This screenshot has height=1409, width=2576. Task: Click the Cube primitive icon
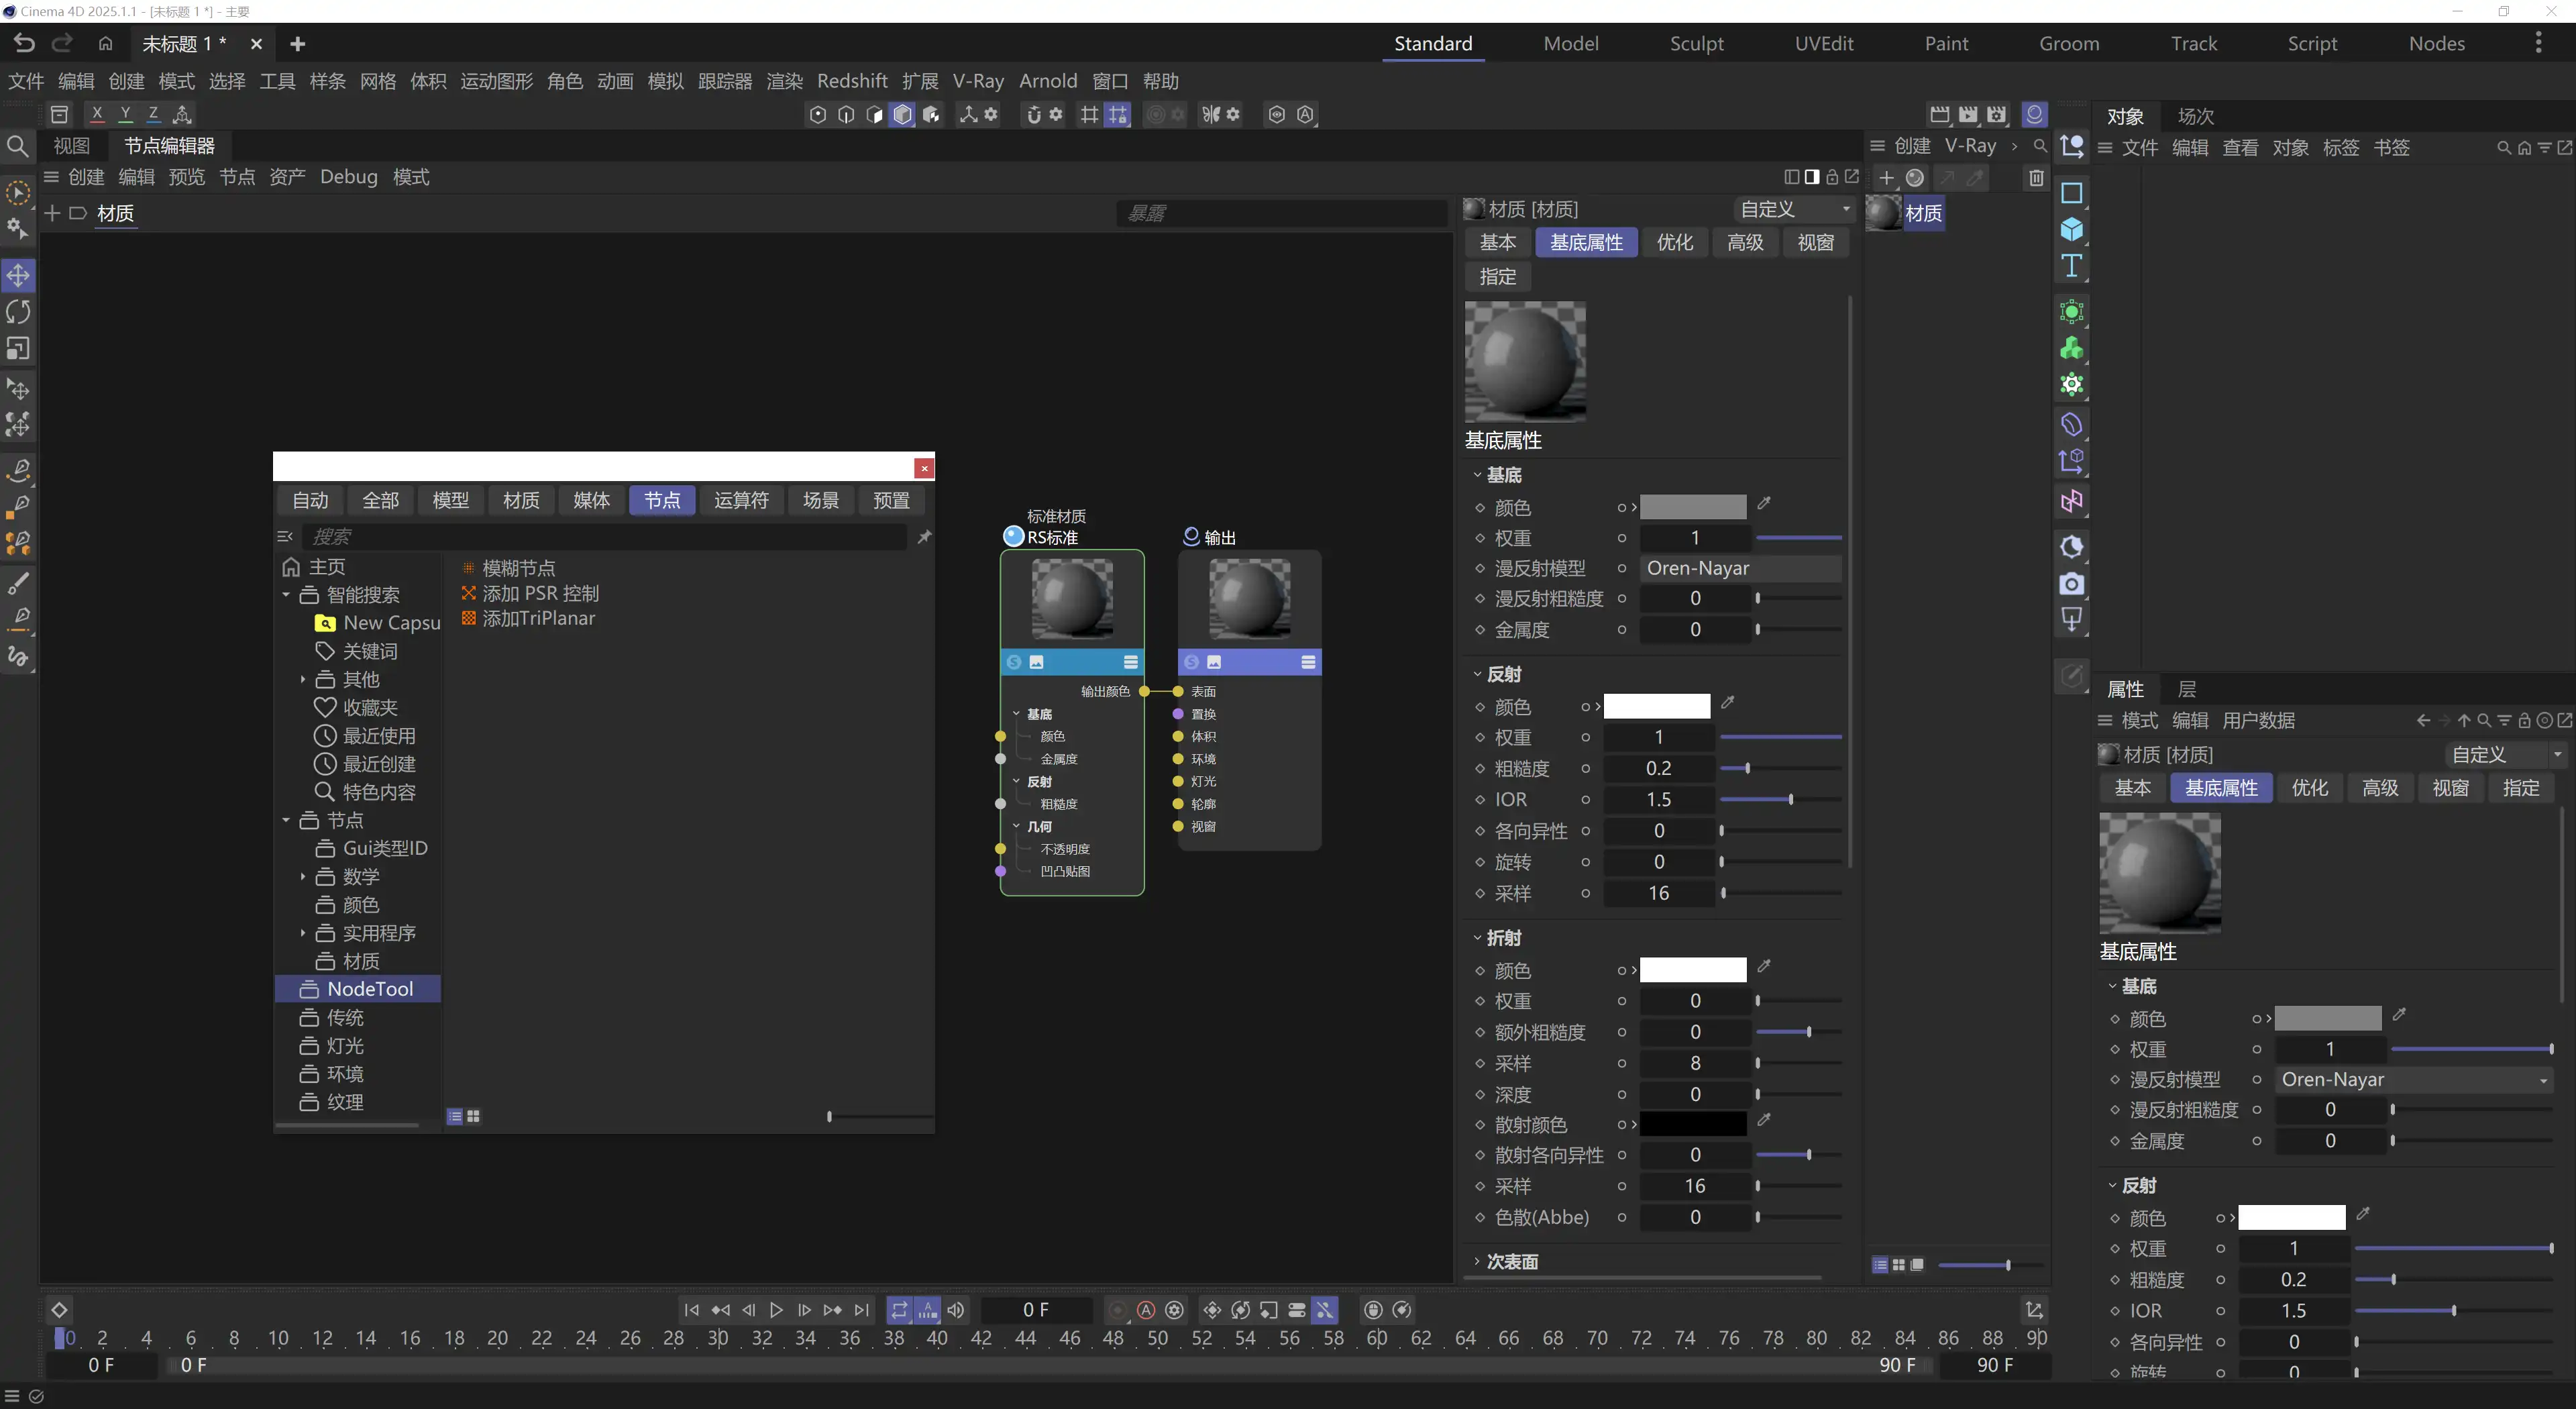coord(2071,229)
